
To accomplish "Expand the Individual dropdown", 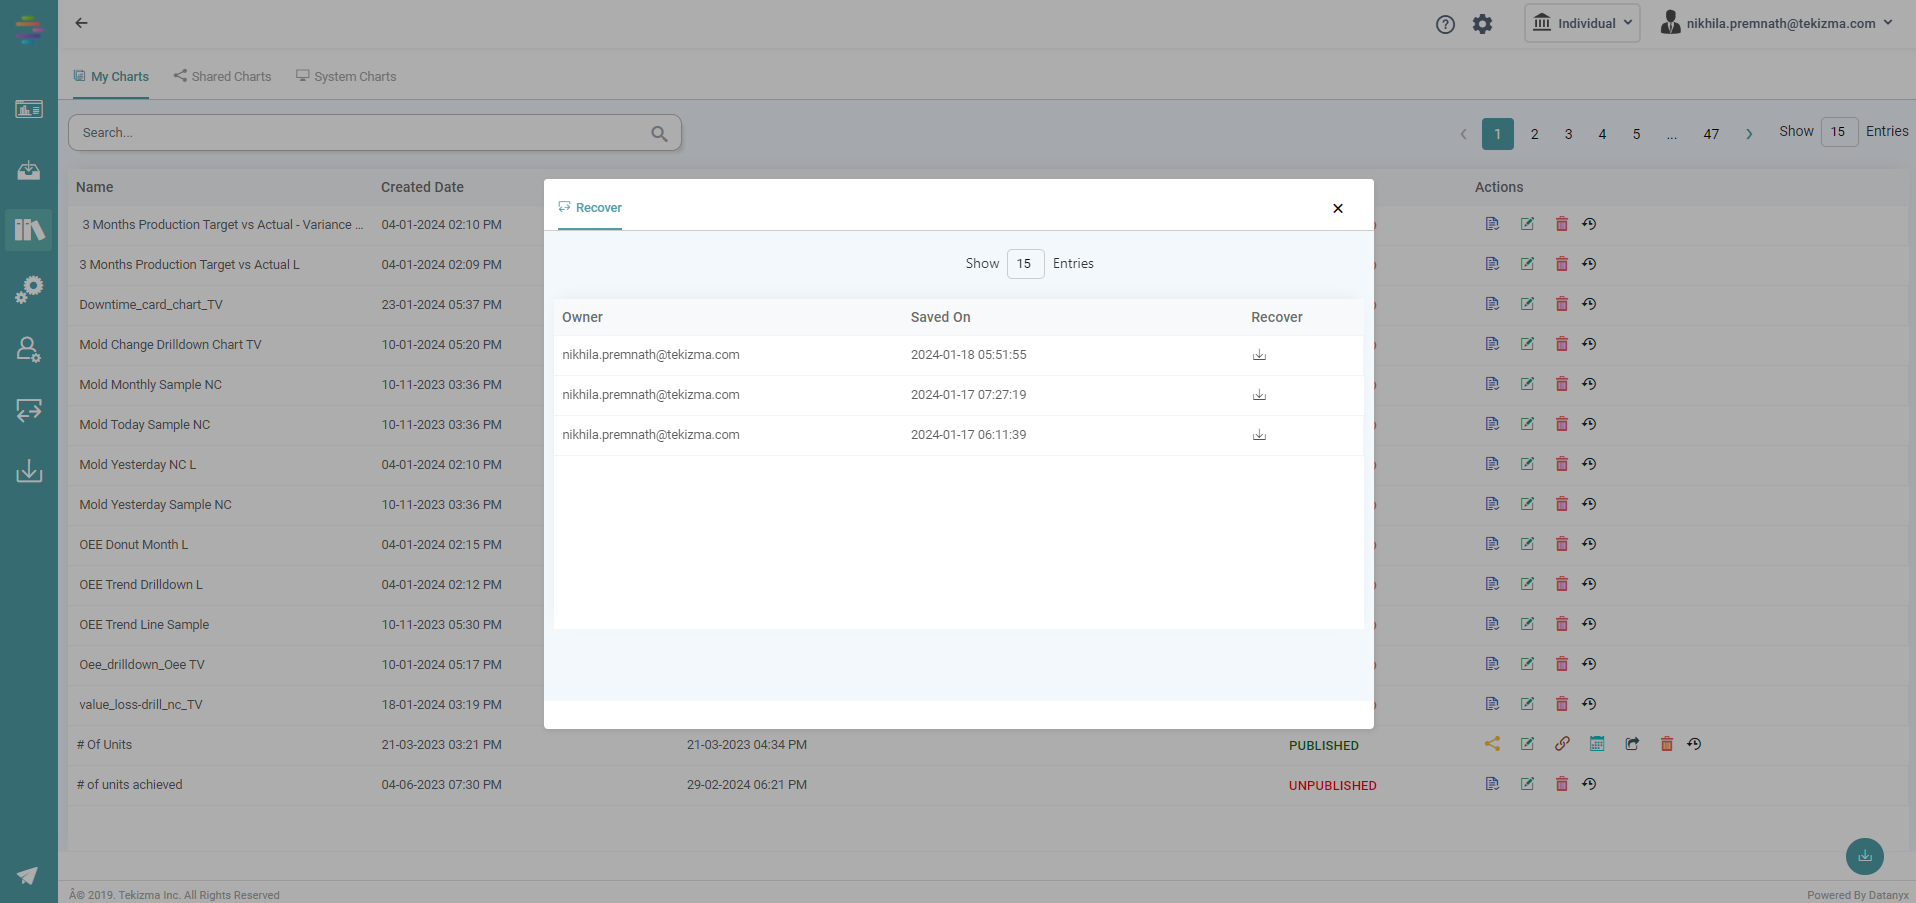I will (1582, 23).
